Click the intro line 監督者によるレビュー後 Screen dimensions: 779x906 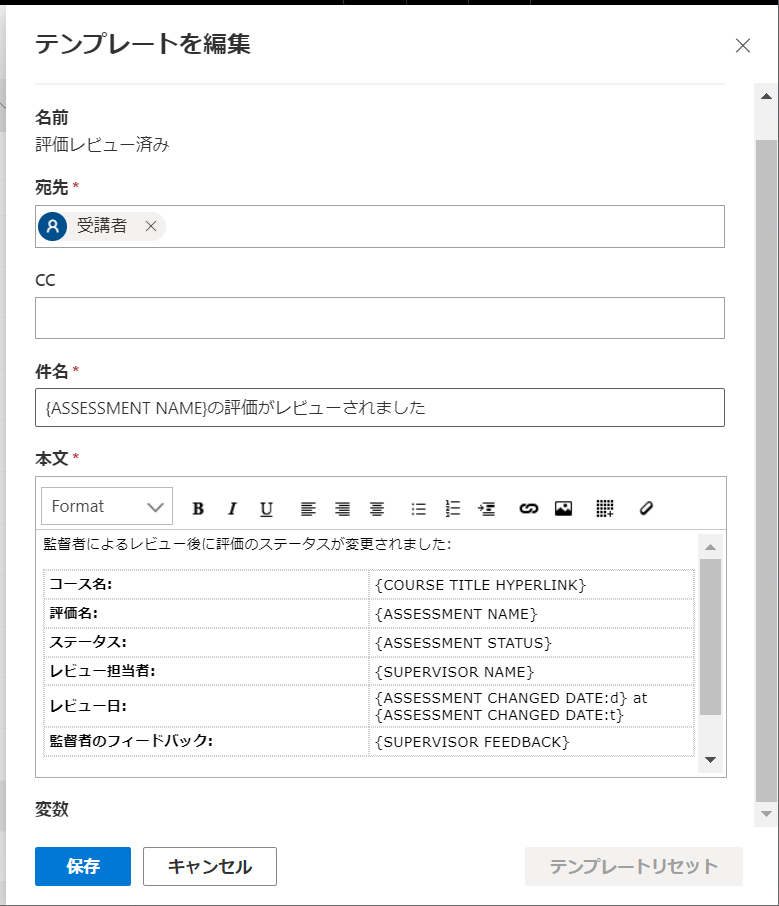pyautogui.click(x=247, y=544)
